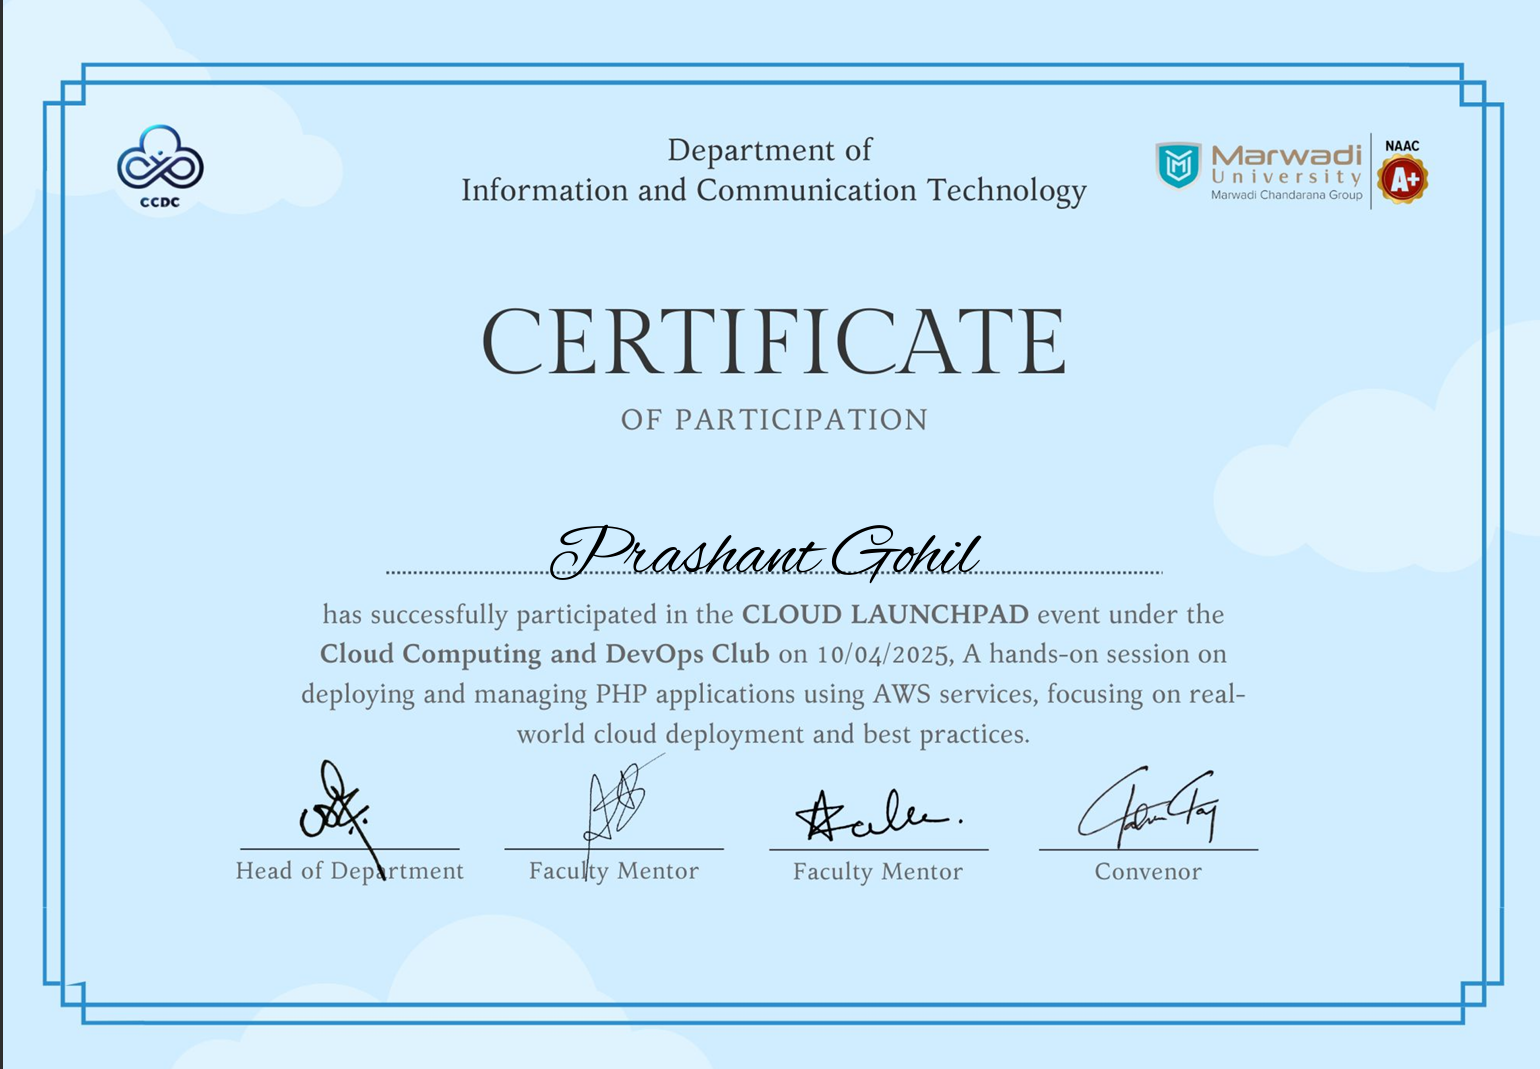Viewport: 1540px width, 1069px height.
Task: Click the date 10/04/2025
Action: tap(883, 655)
